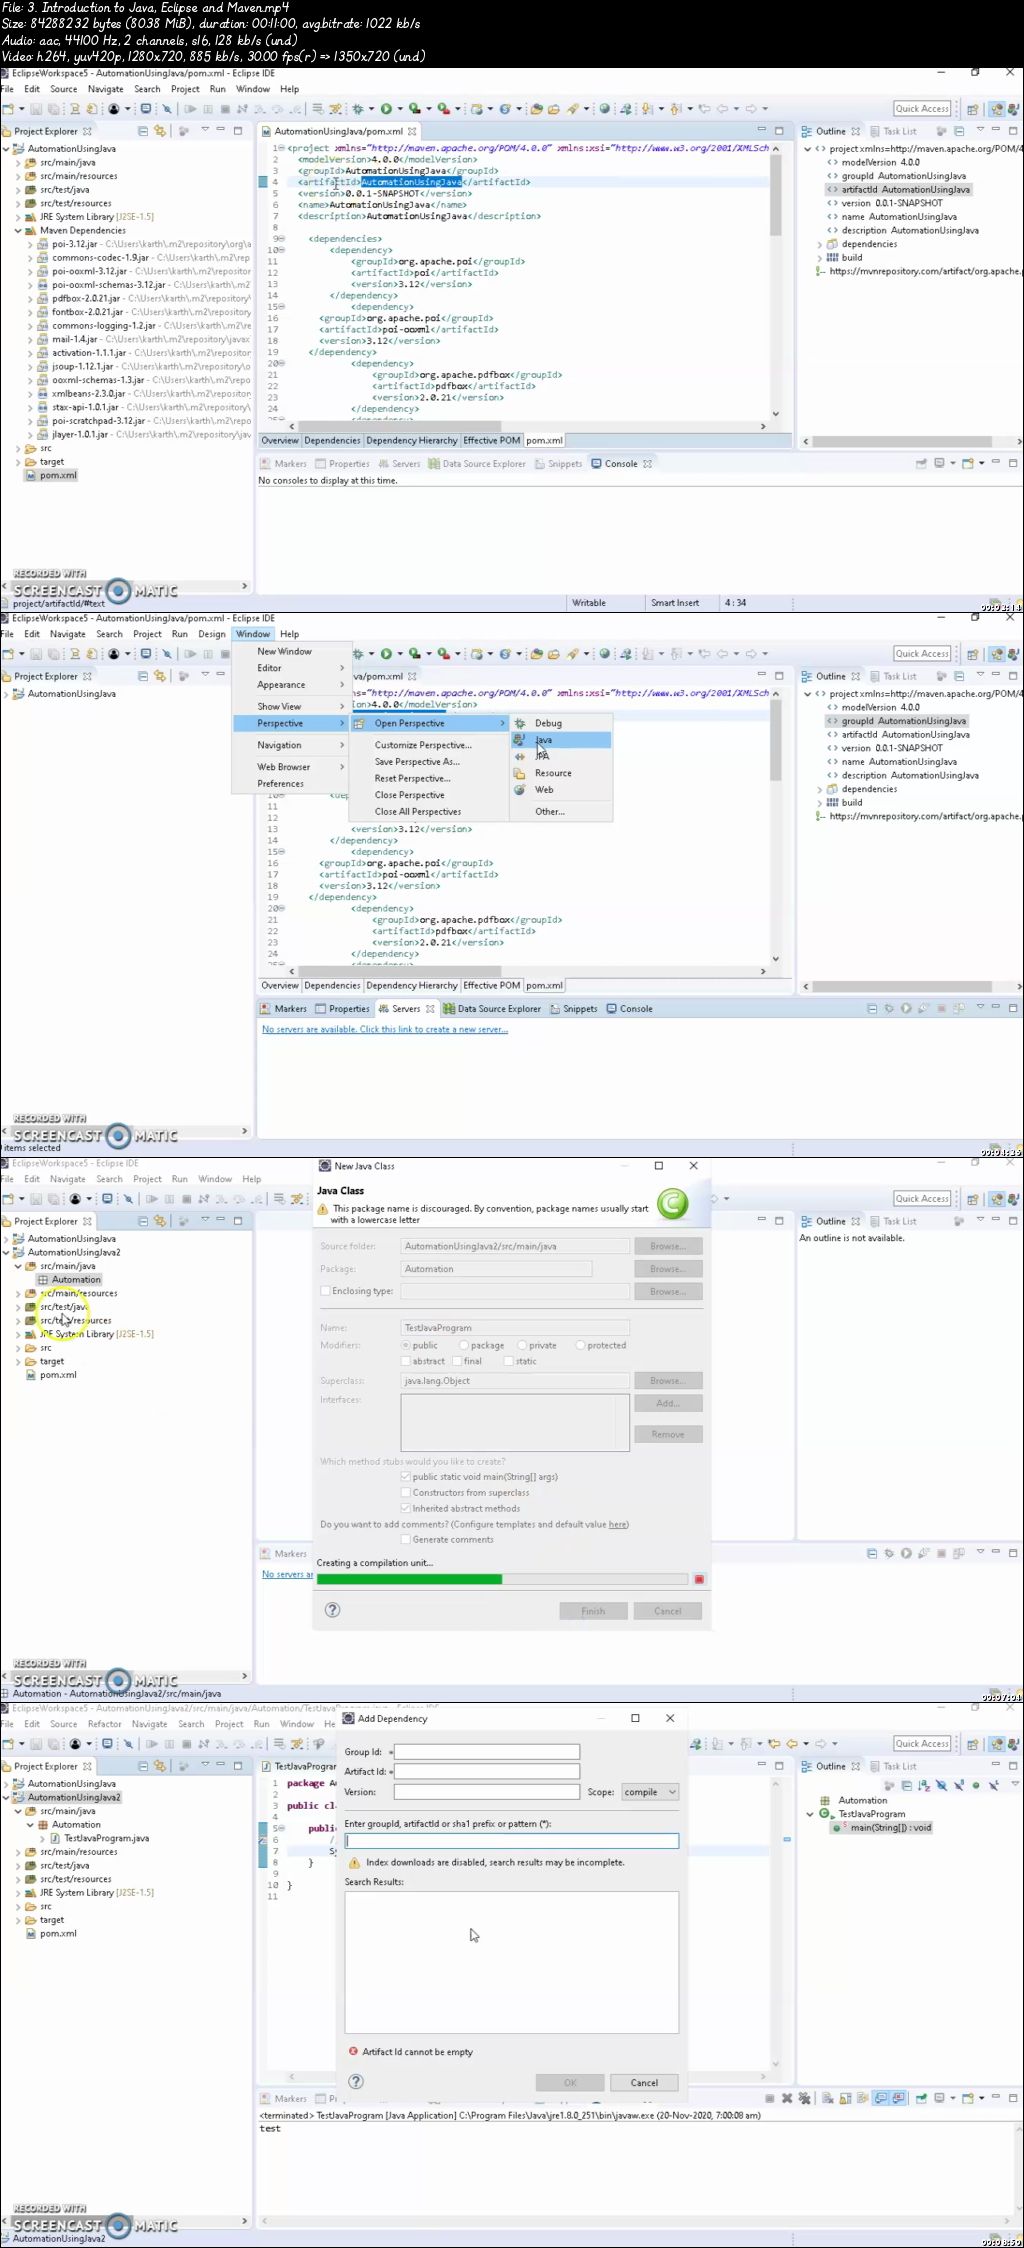The height and width of the screenshot is (2248, 1024).
Task: Click the poi-3.12.jar library icon
Action: point(43,244)
